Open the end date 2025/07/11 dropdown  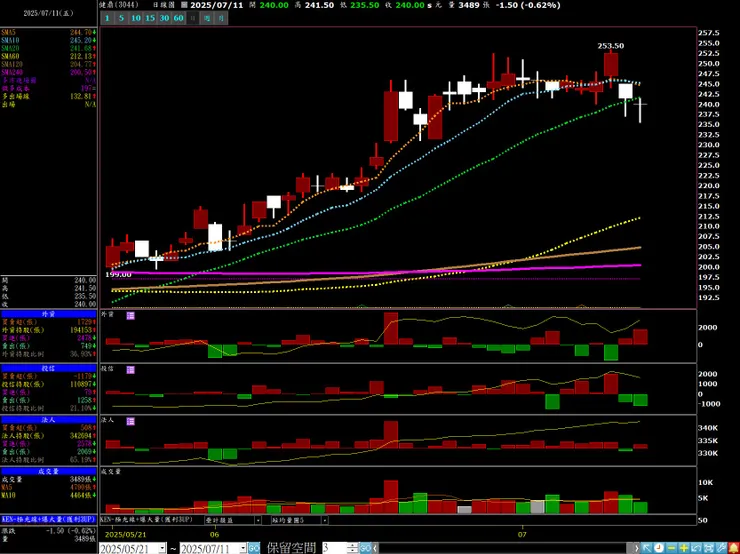243,548
